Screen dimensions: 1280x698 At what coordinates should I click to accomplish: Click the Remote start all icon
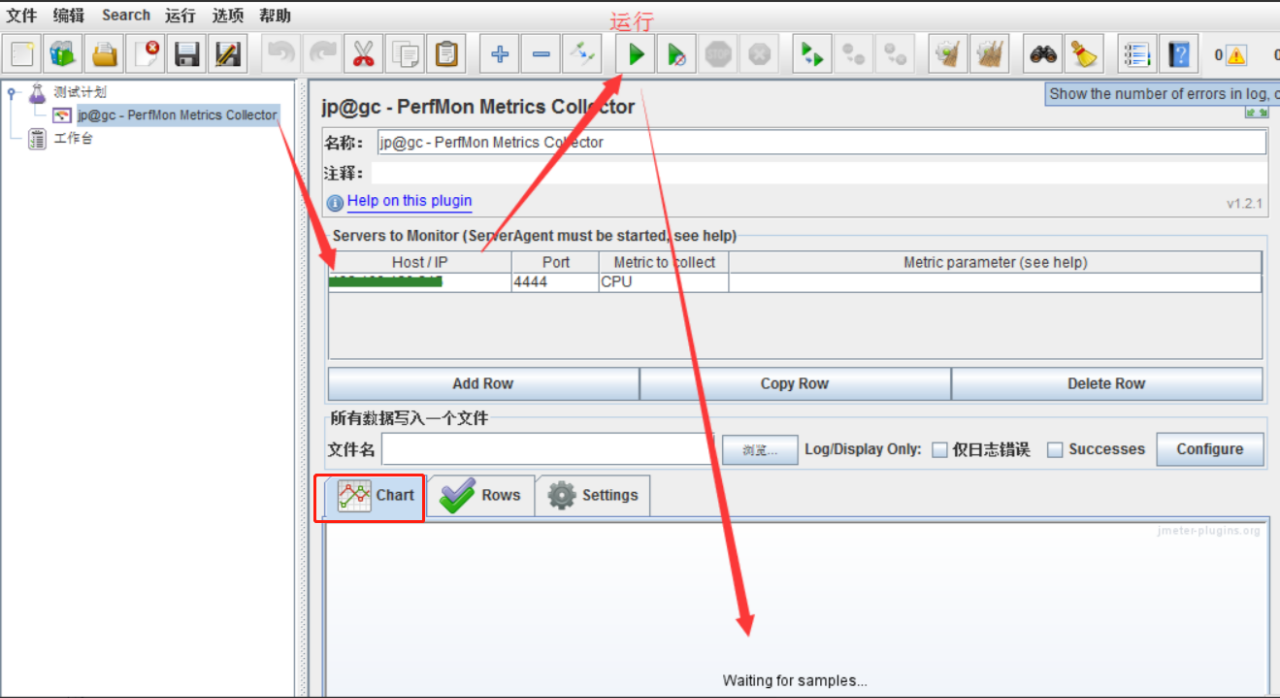[x=813, y=54]
